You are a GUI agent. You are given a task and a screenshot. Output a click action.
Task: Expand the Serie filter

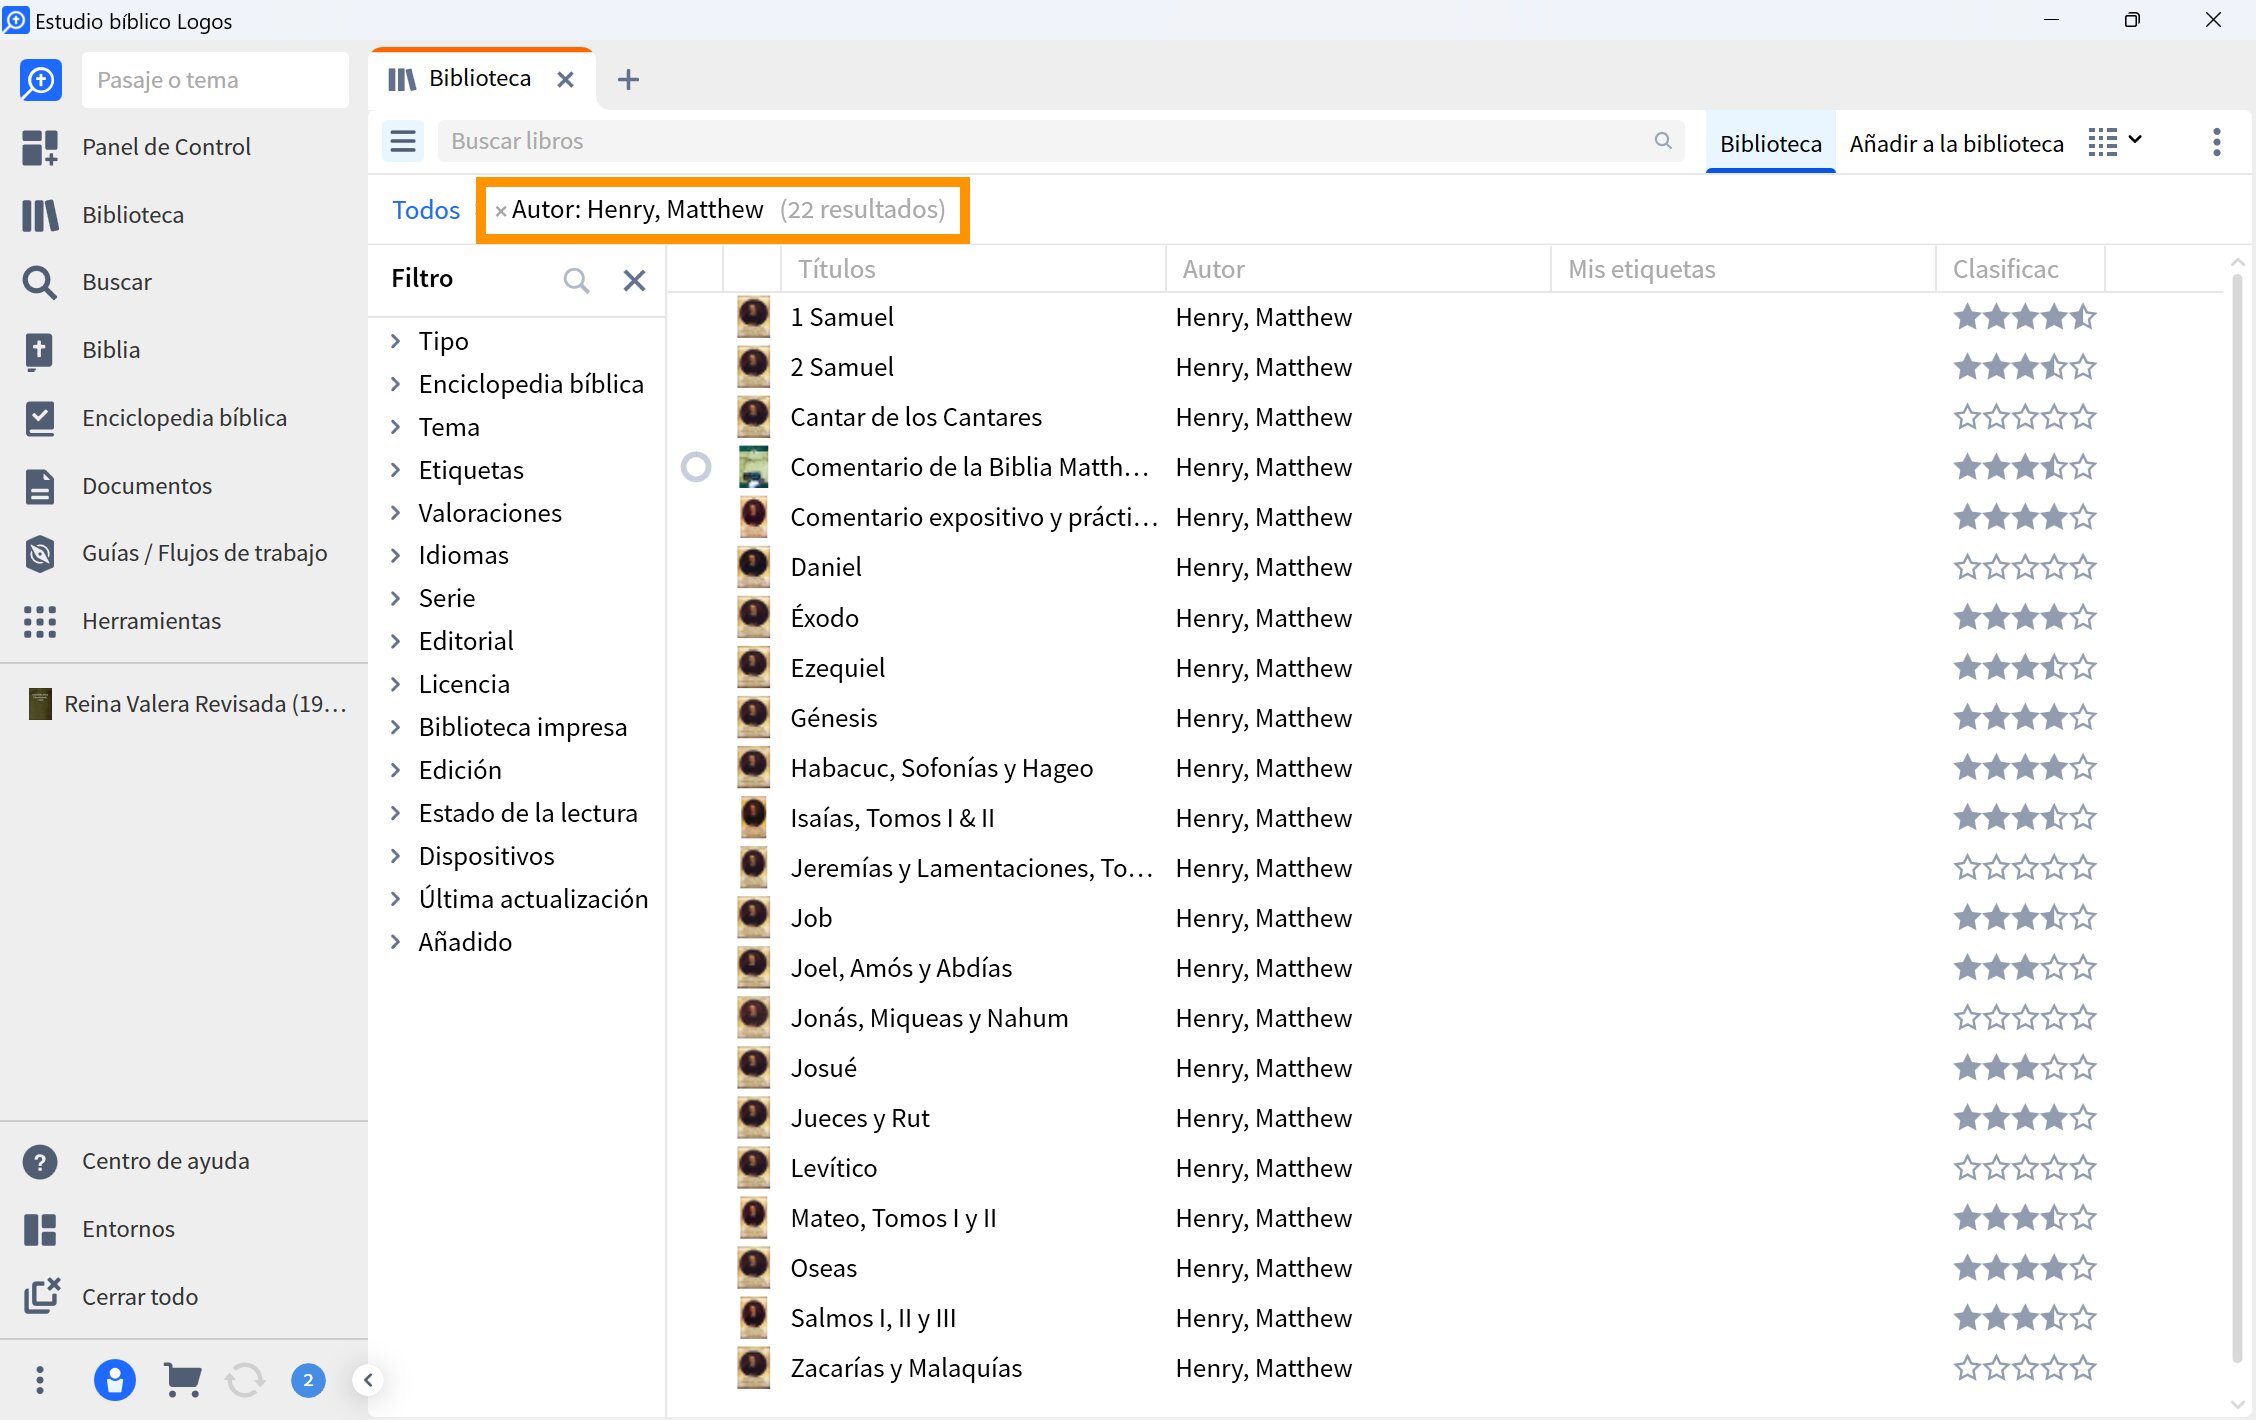pos(395,598)
